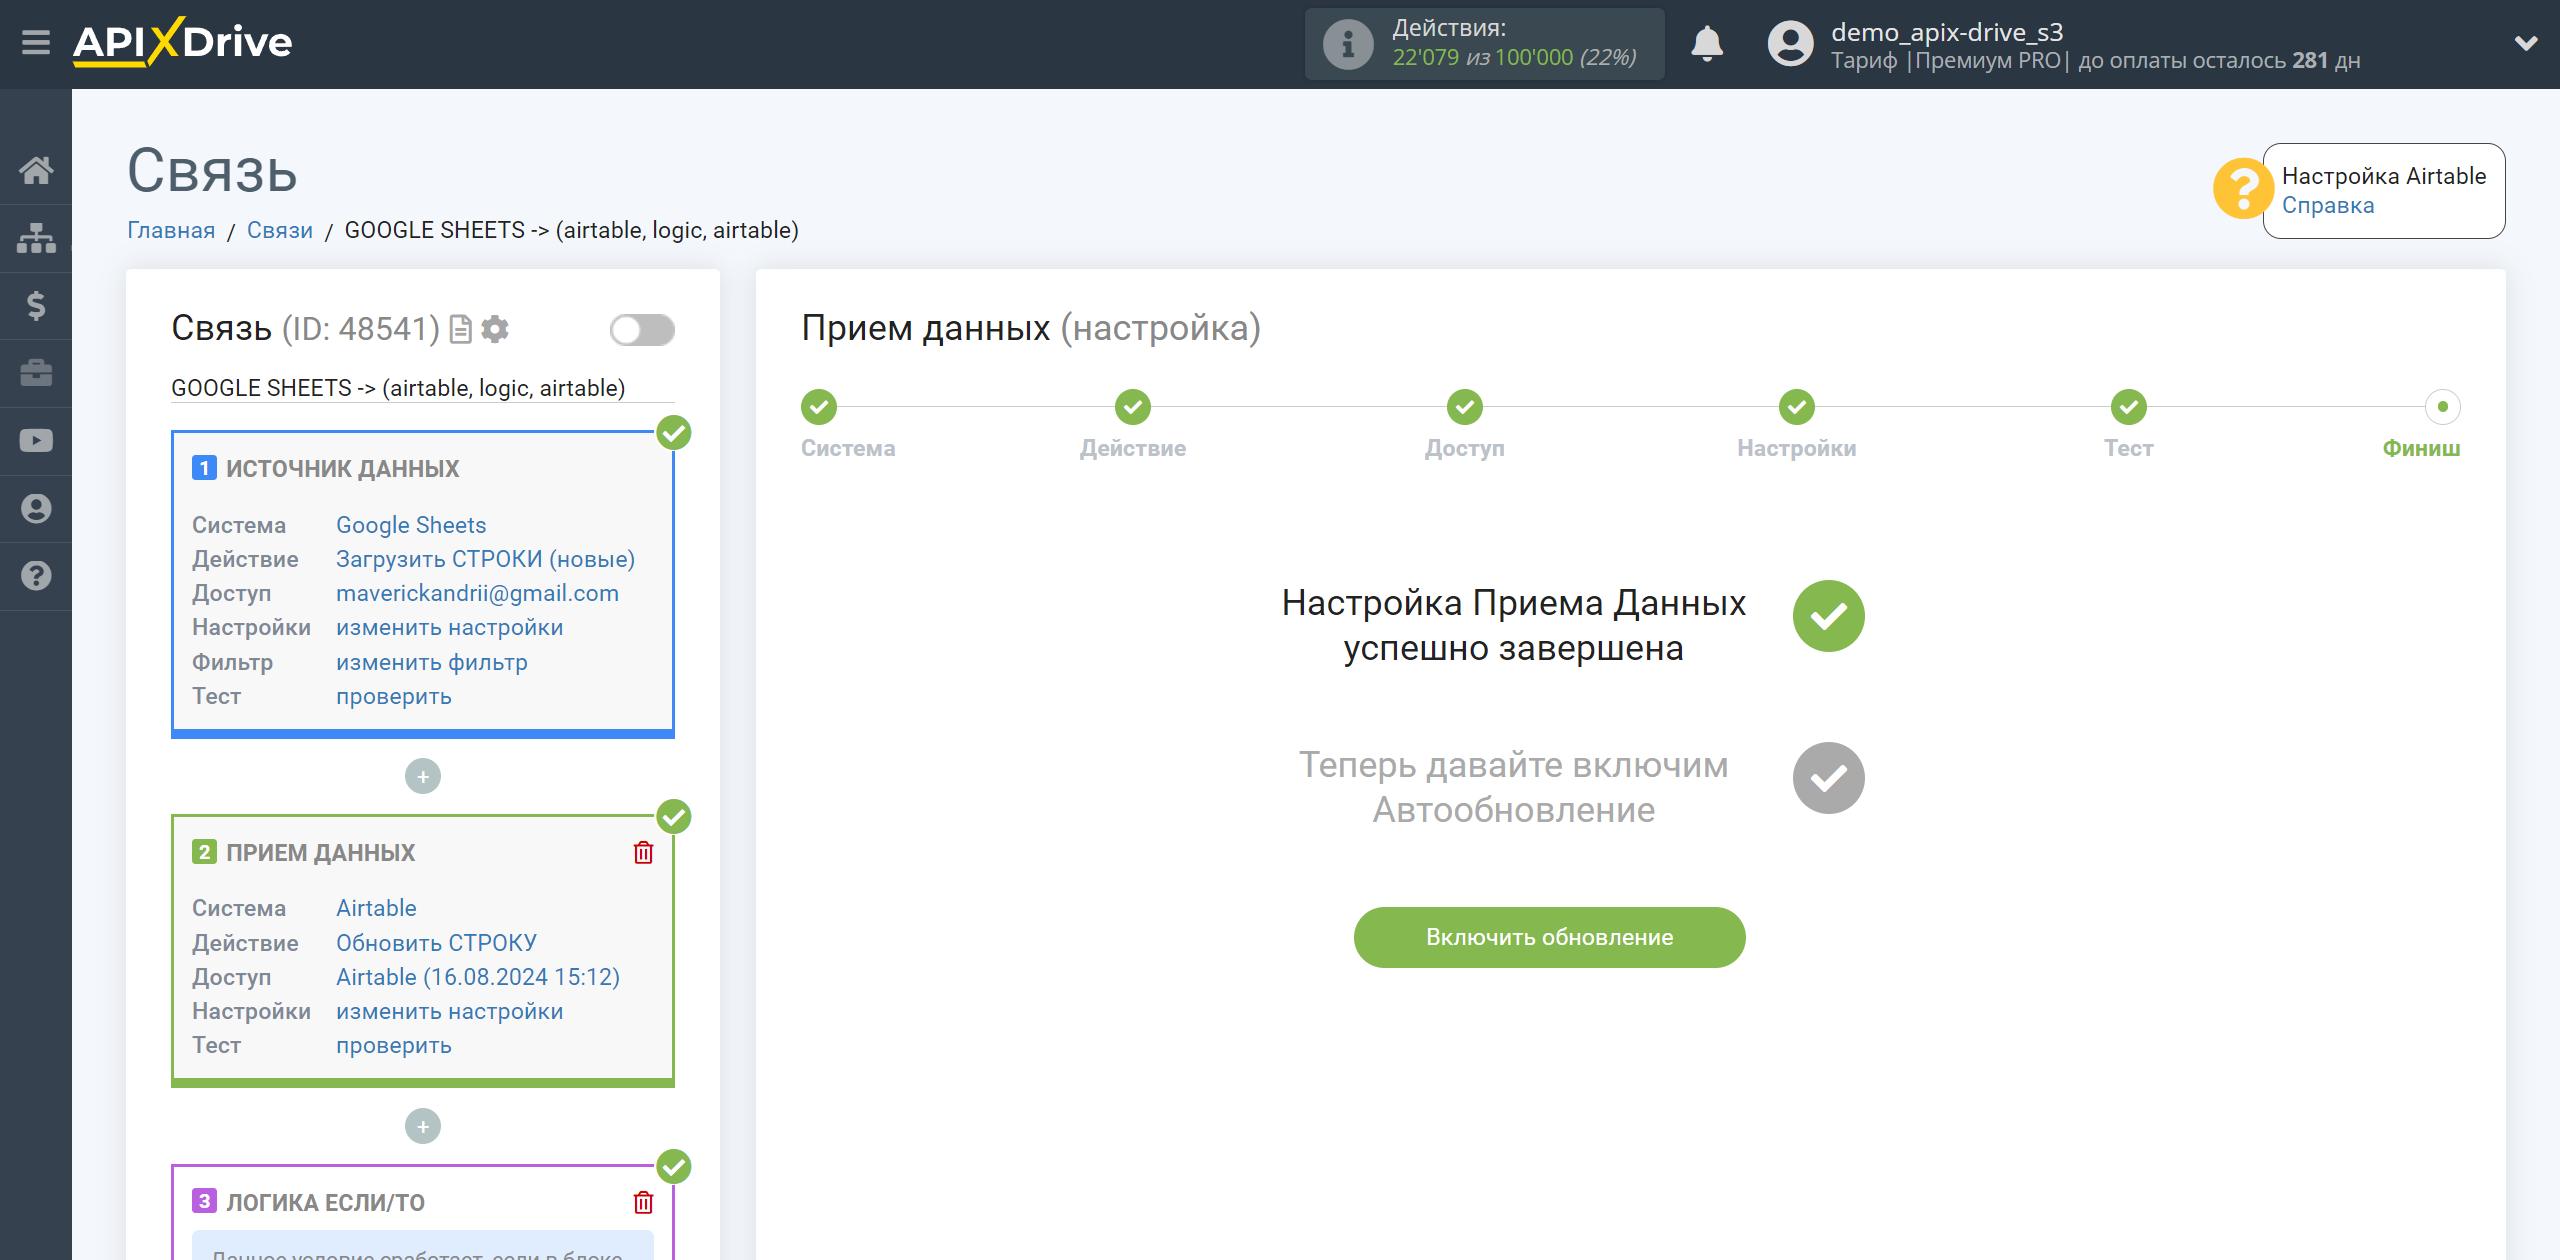
Task: Open notifications bell
Action: pos(1707,44)
